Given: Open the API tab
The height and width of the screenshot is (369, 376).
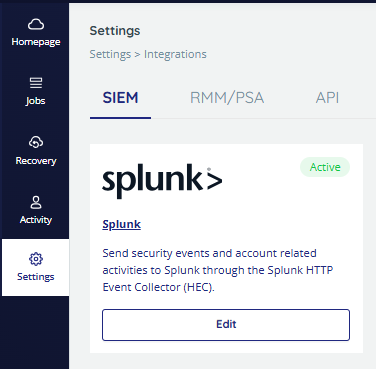Looking at the screenshot, I should [x=327, y=98].
